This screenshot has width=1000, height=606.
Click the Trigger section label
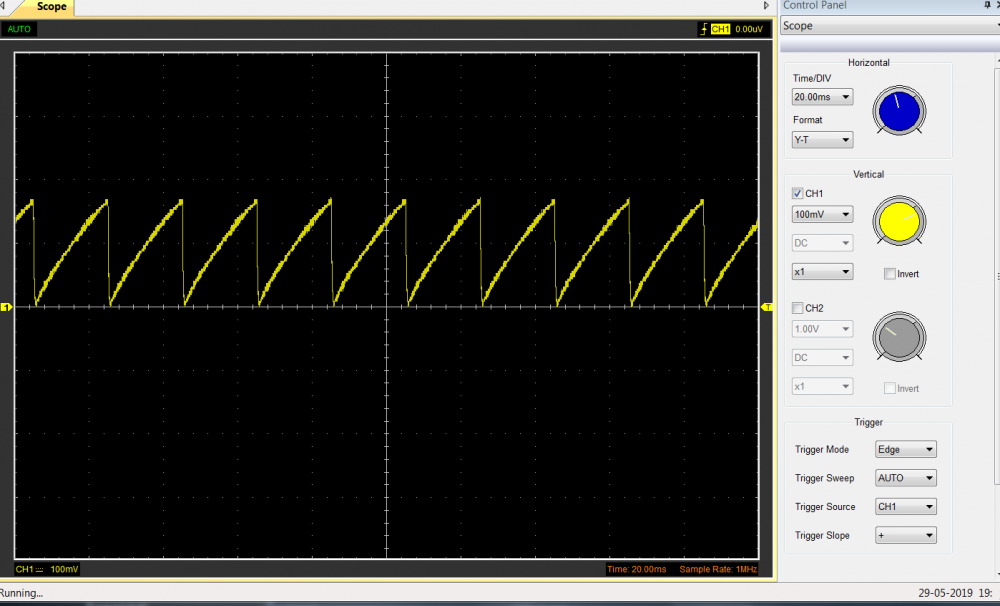click(869, 422)
